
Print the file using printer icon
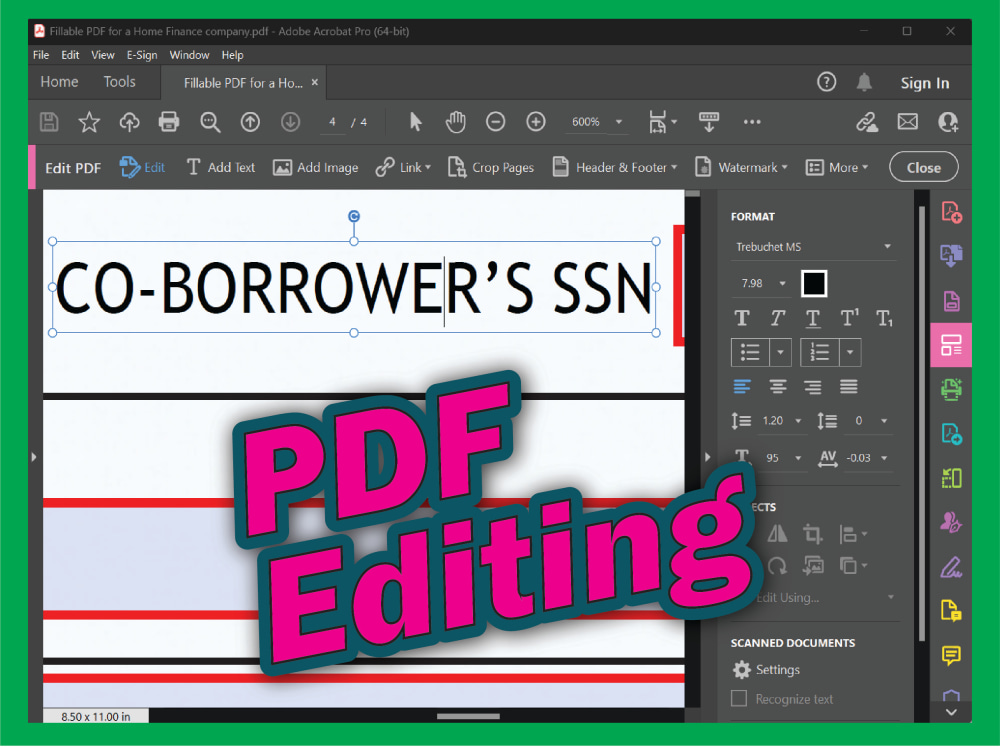coord(169,122)
